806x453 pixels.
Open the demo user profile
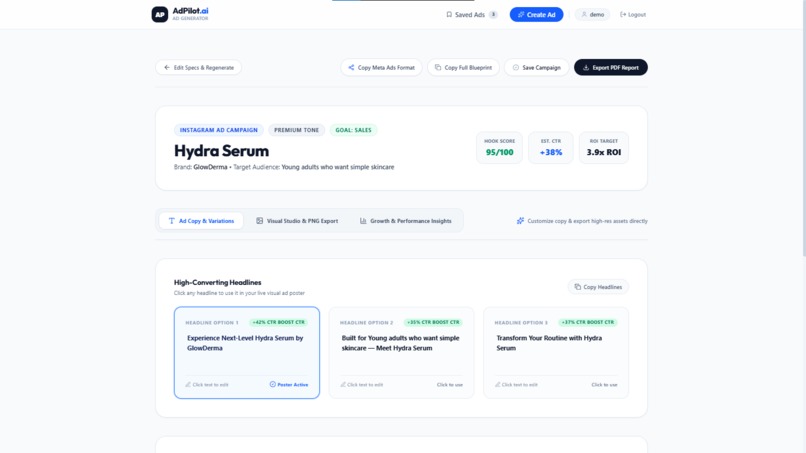[x=592, y=14]
